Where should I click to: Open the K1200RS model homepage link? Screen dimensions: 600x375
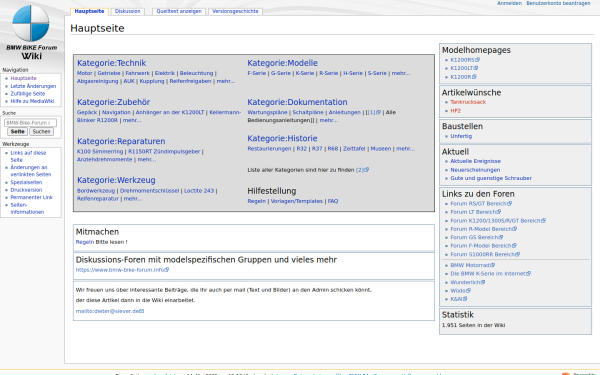coord(465,60)
